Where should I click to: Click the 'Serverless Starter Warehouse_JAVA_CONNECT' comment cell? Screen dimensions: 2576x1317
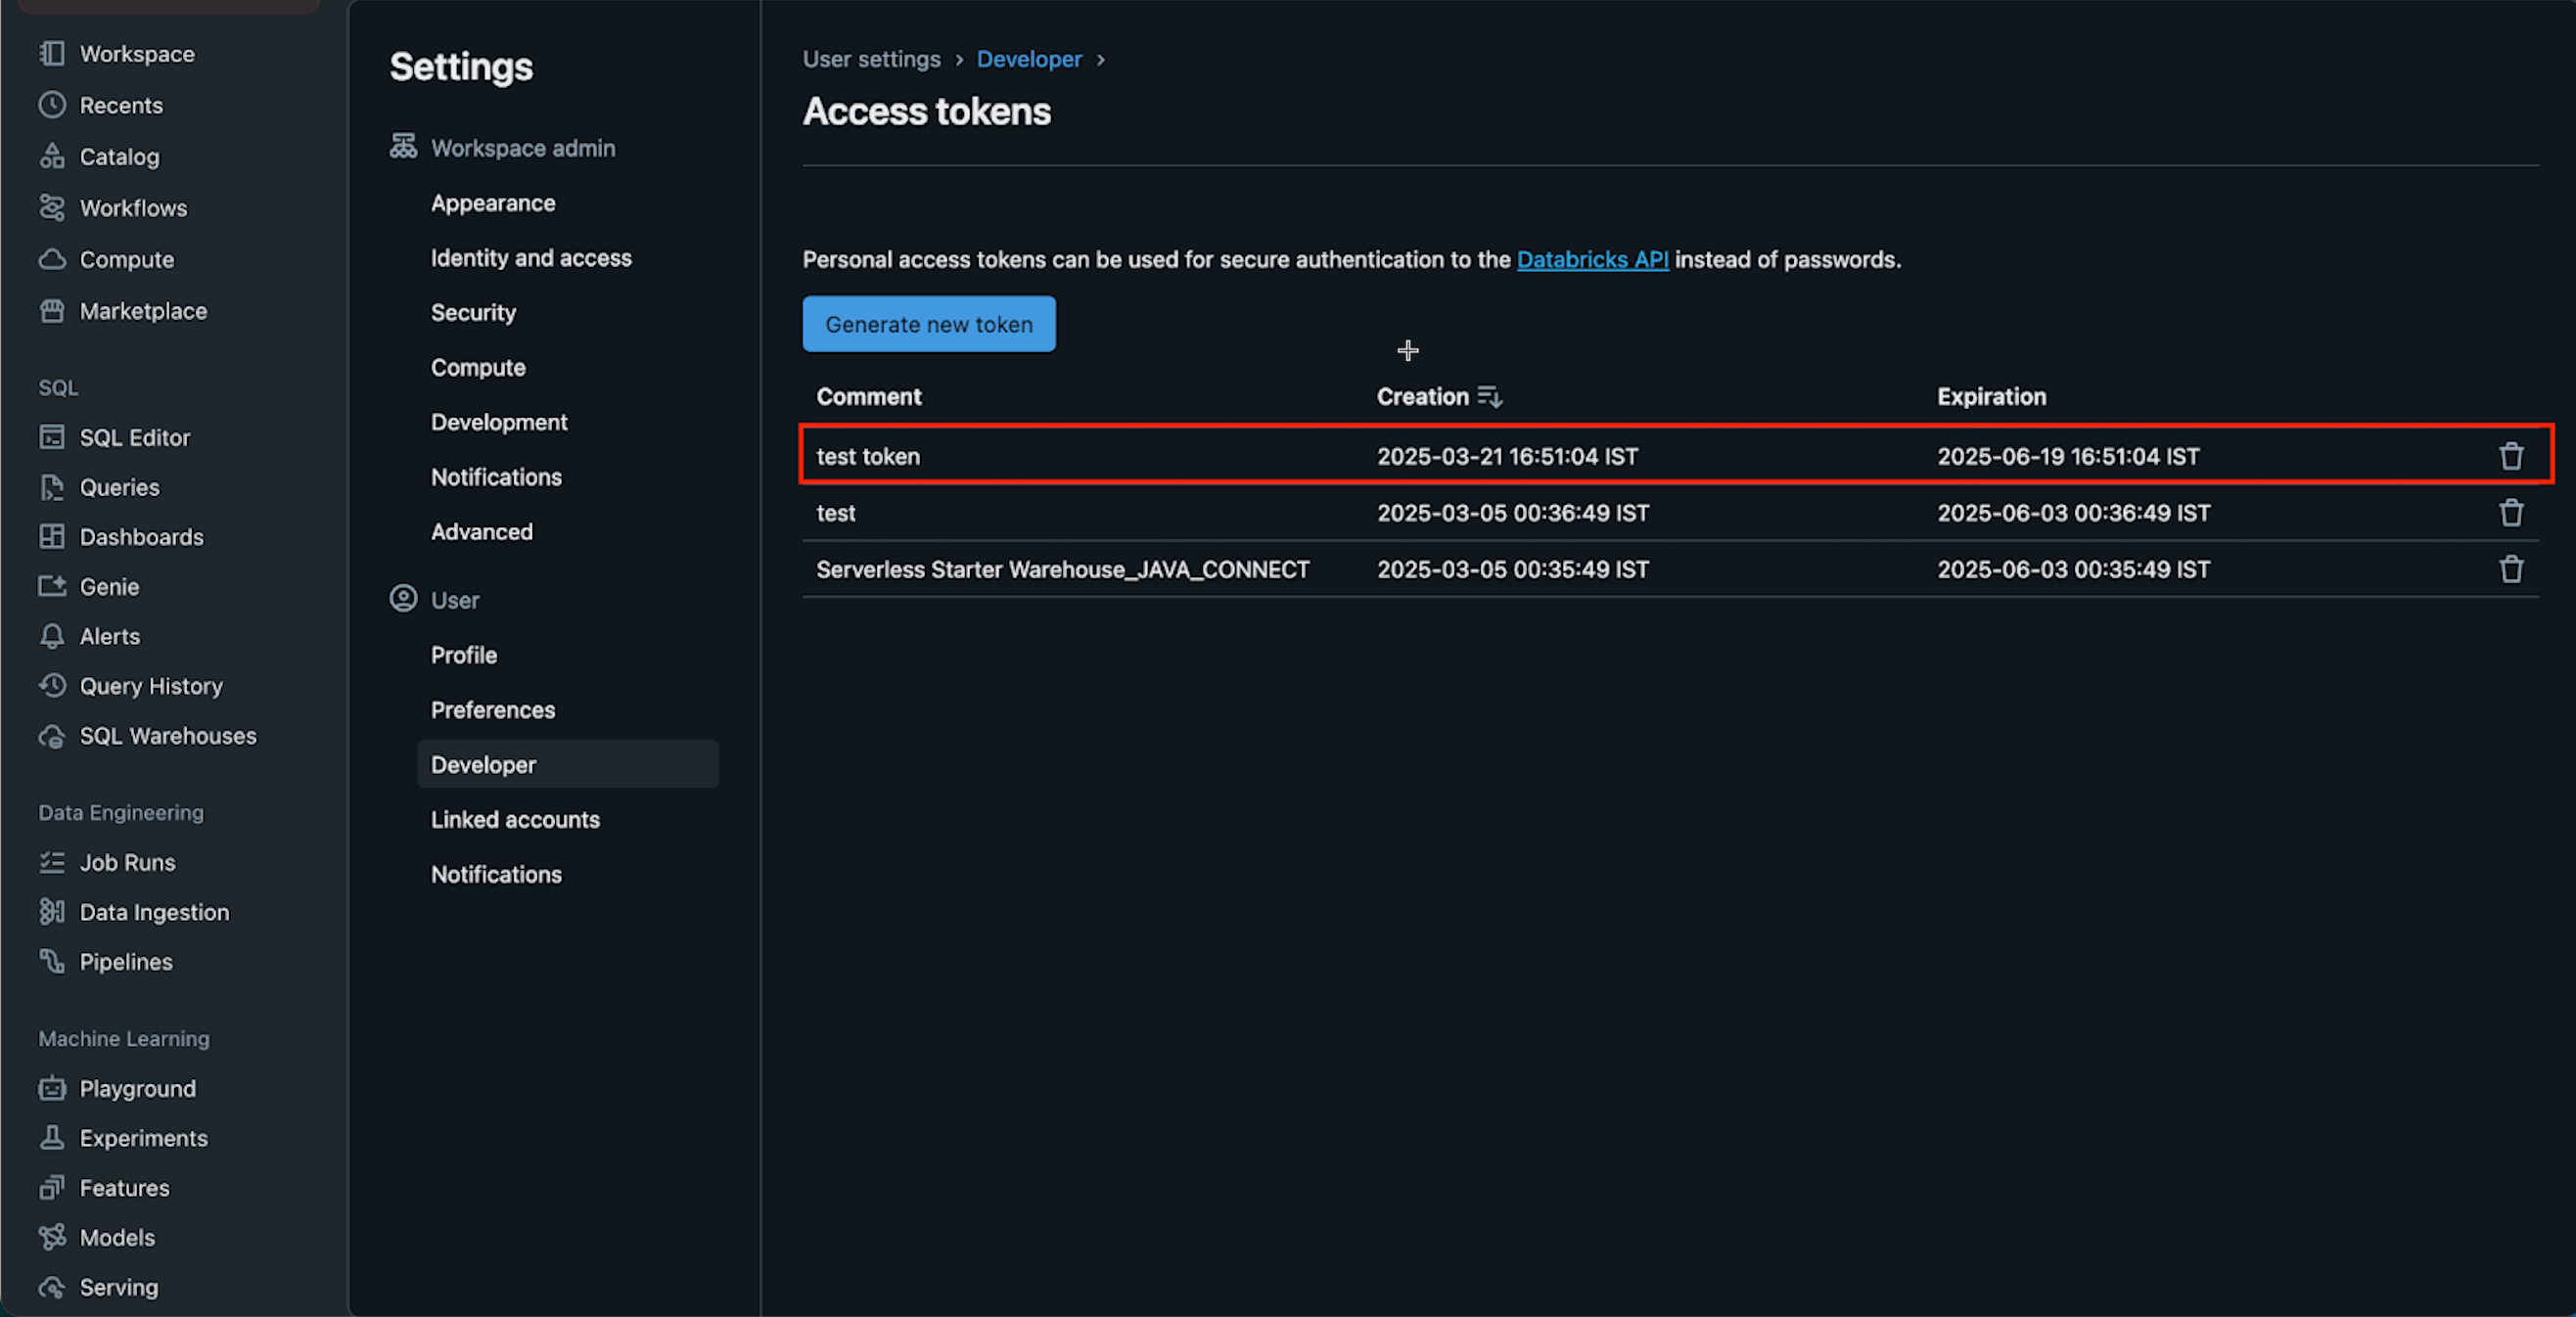pyautogui.click(x=1063, y=570)
